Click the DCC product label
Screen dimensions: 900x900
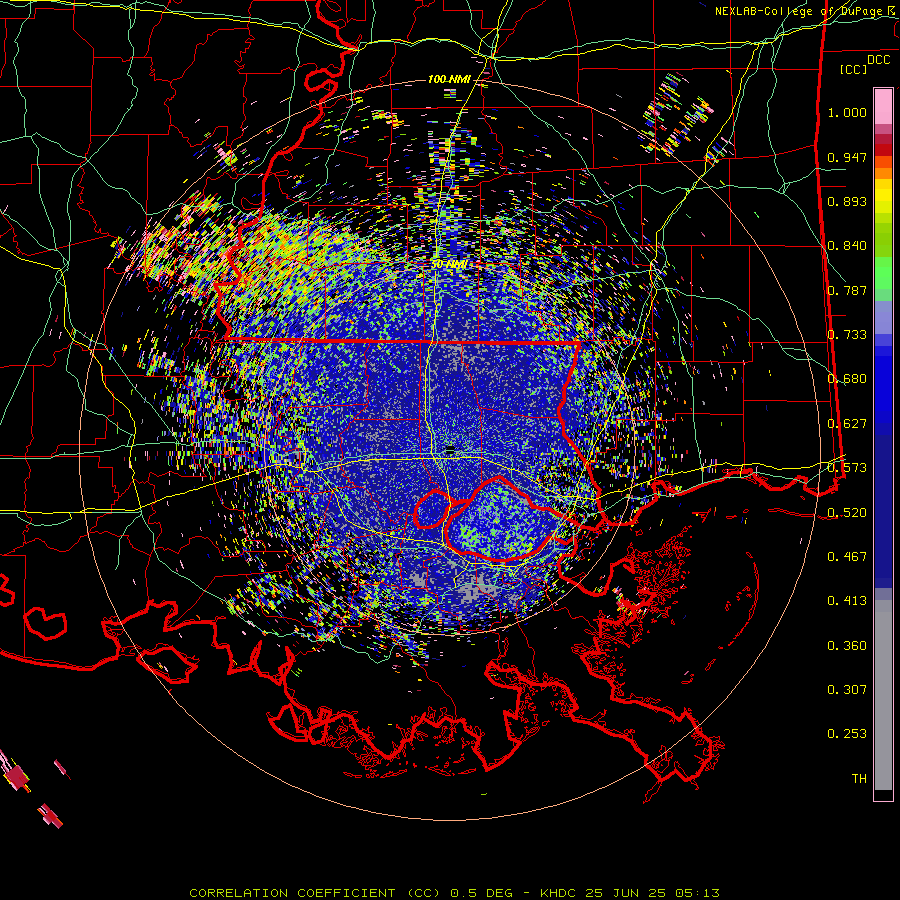tap(878, 60)
